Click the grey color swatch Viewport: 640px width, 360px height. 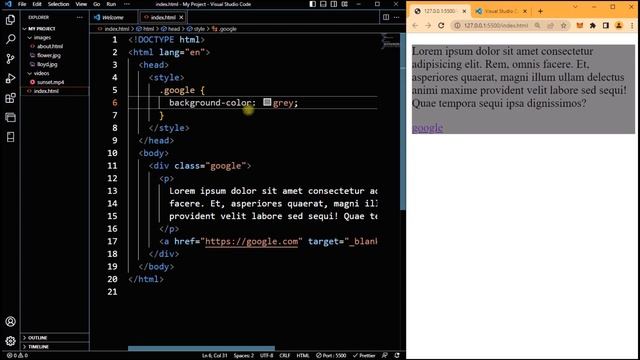point(267,102)
